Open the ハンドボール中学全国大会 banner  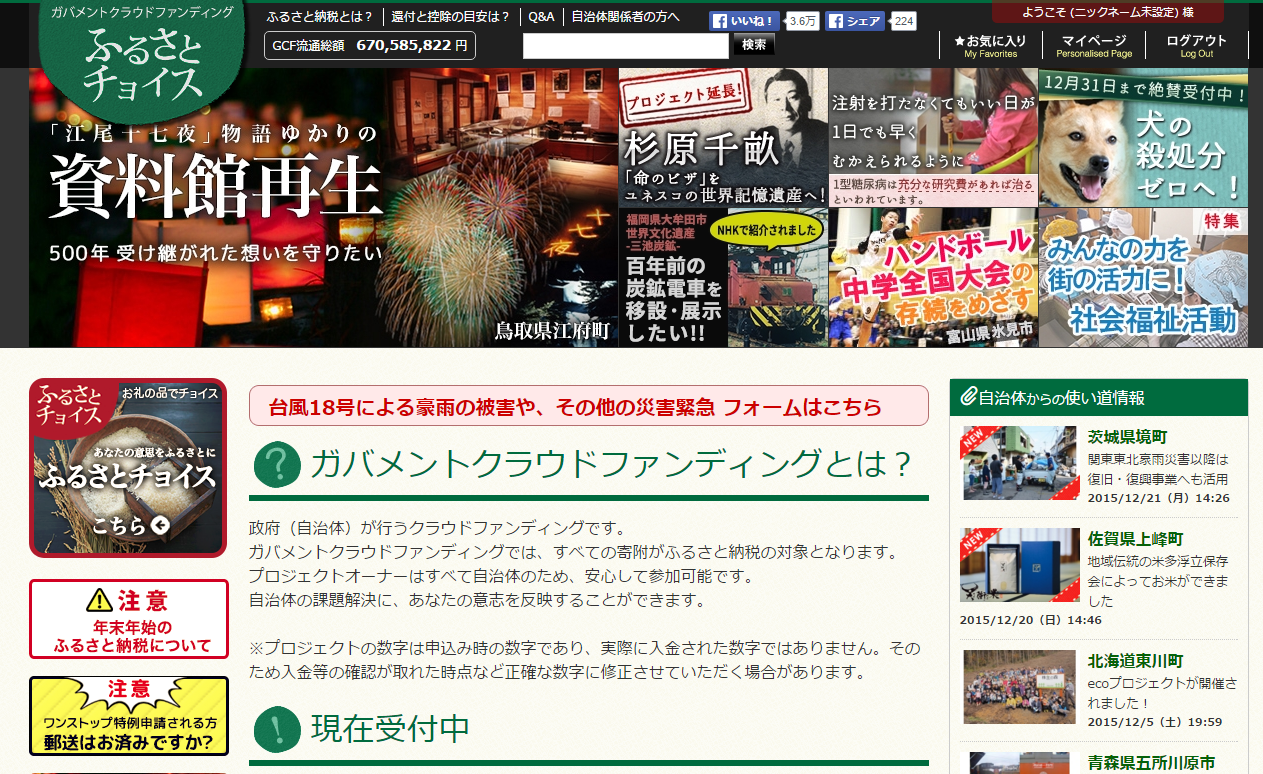click(933, 277)
